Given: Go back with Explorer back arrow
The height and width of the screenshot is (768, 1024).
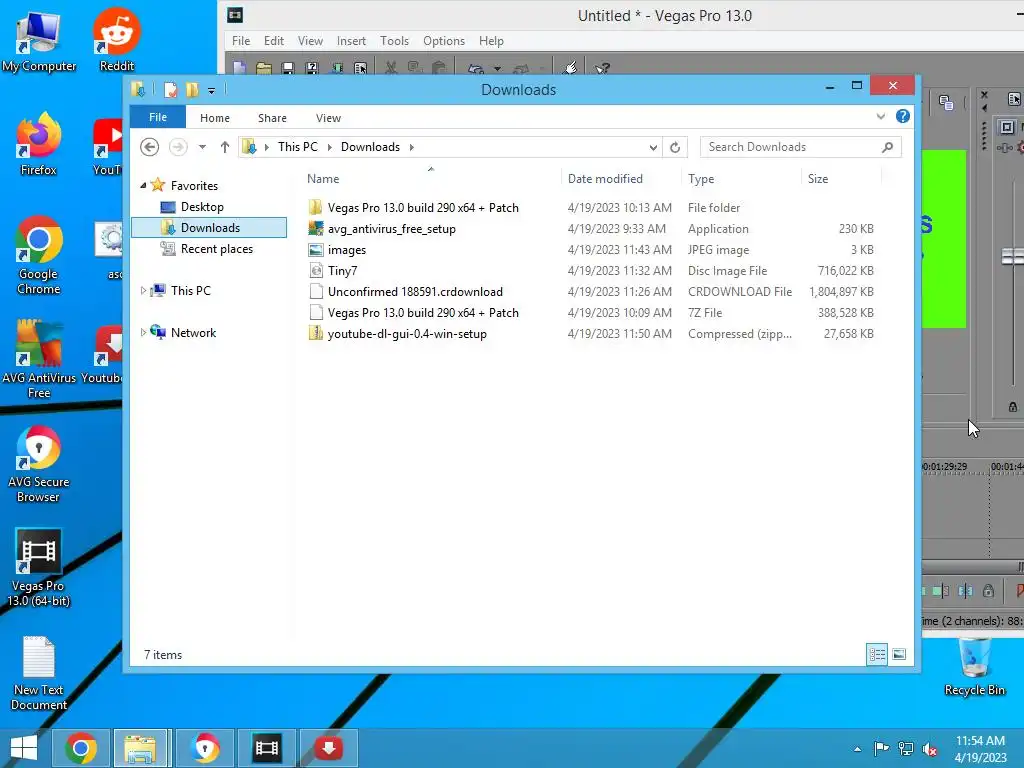Looking at the screenshot, I should 150,147.
